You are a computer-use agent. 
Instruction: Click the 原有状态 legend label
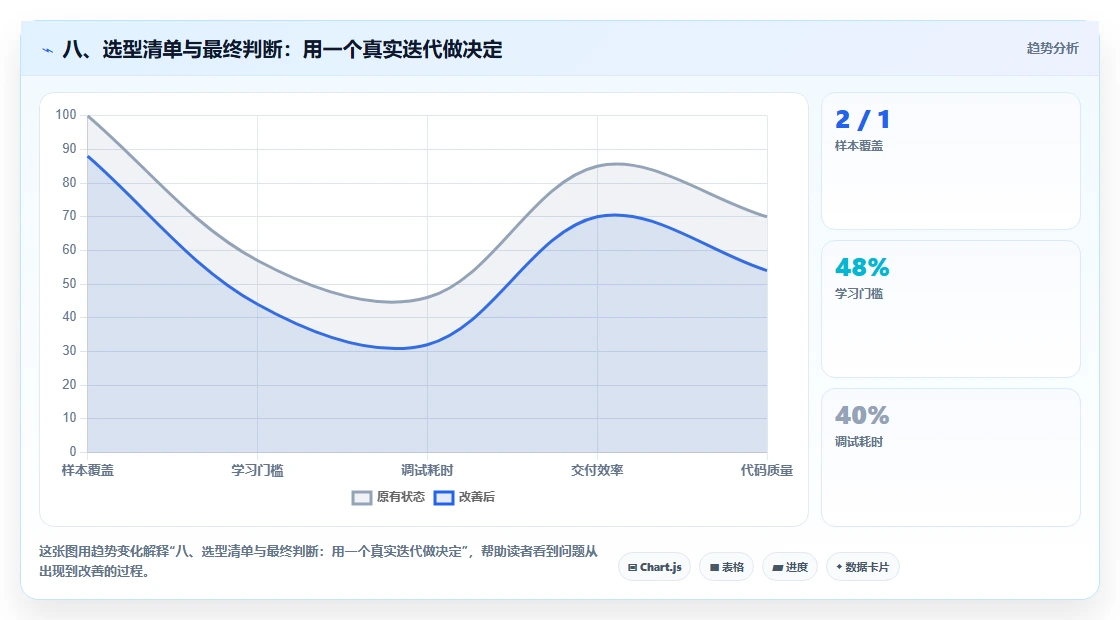[401, 497]
